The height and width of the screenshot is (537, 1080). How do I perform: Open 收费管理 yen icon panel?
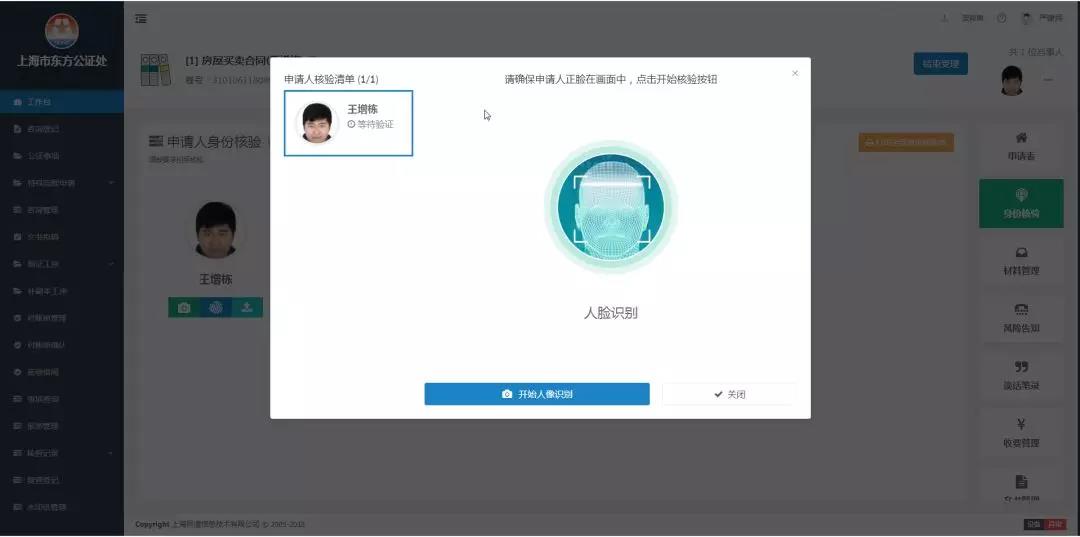point(1020,432)
